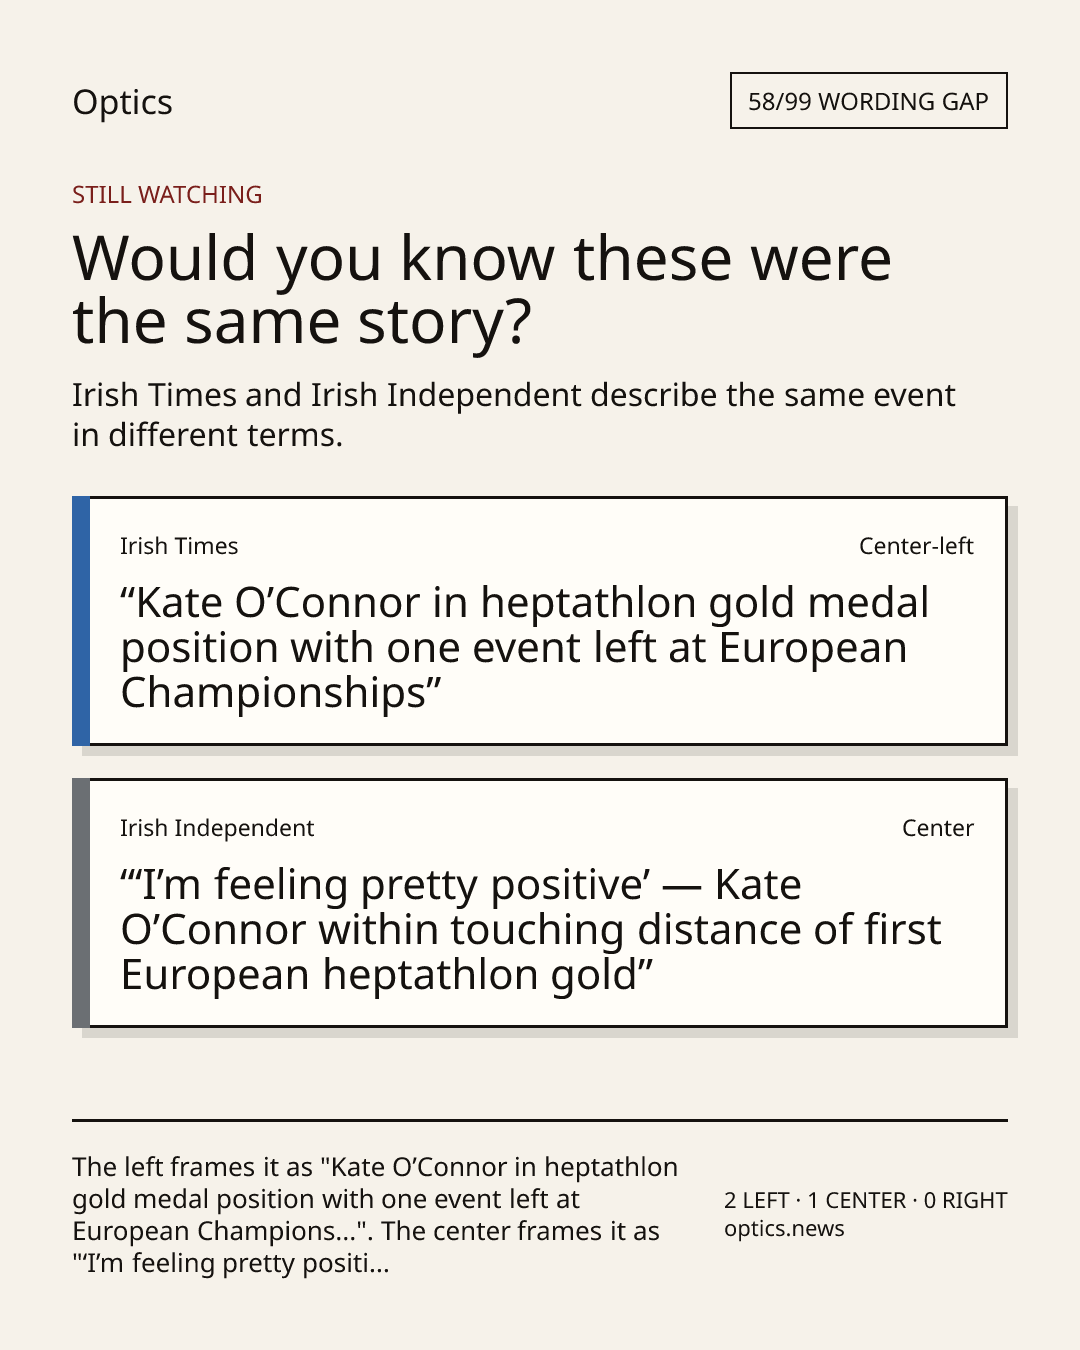Screen dimensions: 1080x1350
Task: Open the optics.news link
Action: pos(784,1229)
